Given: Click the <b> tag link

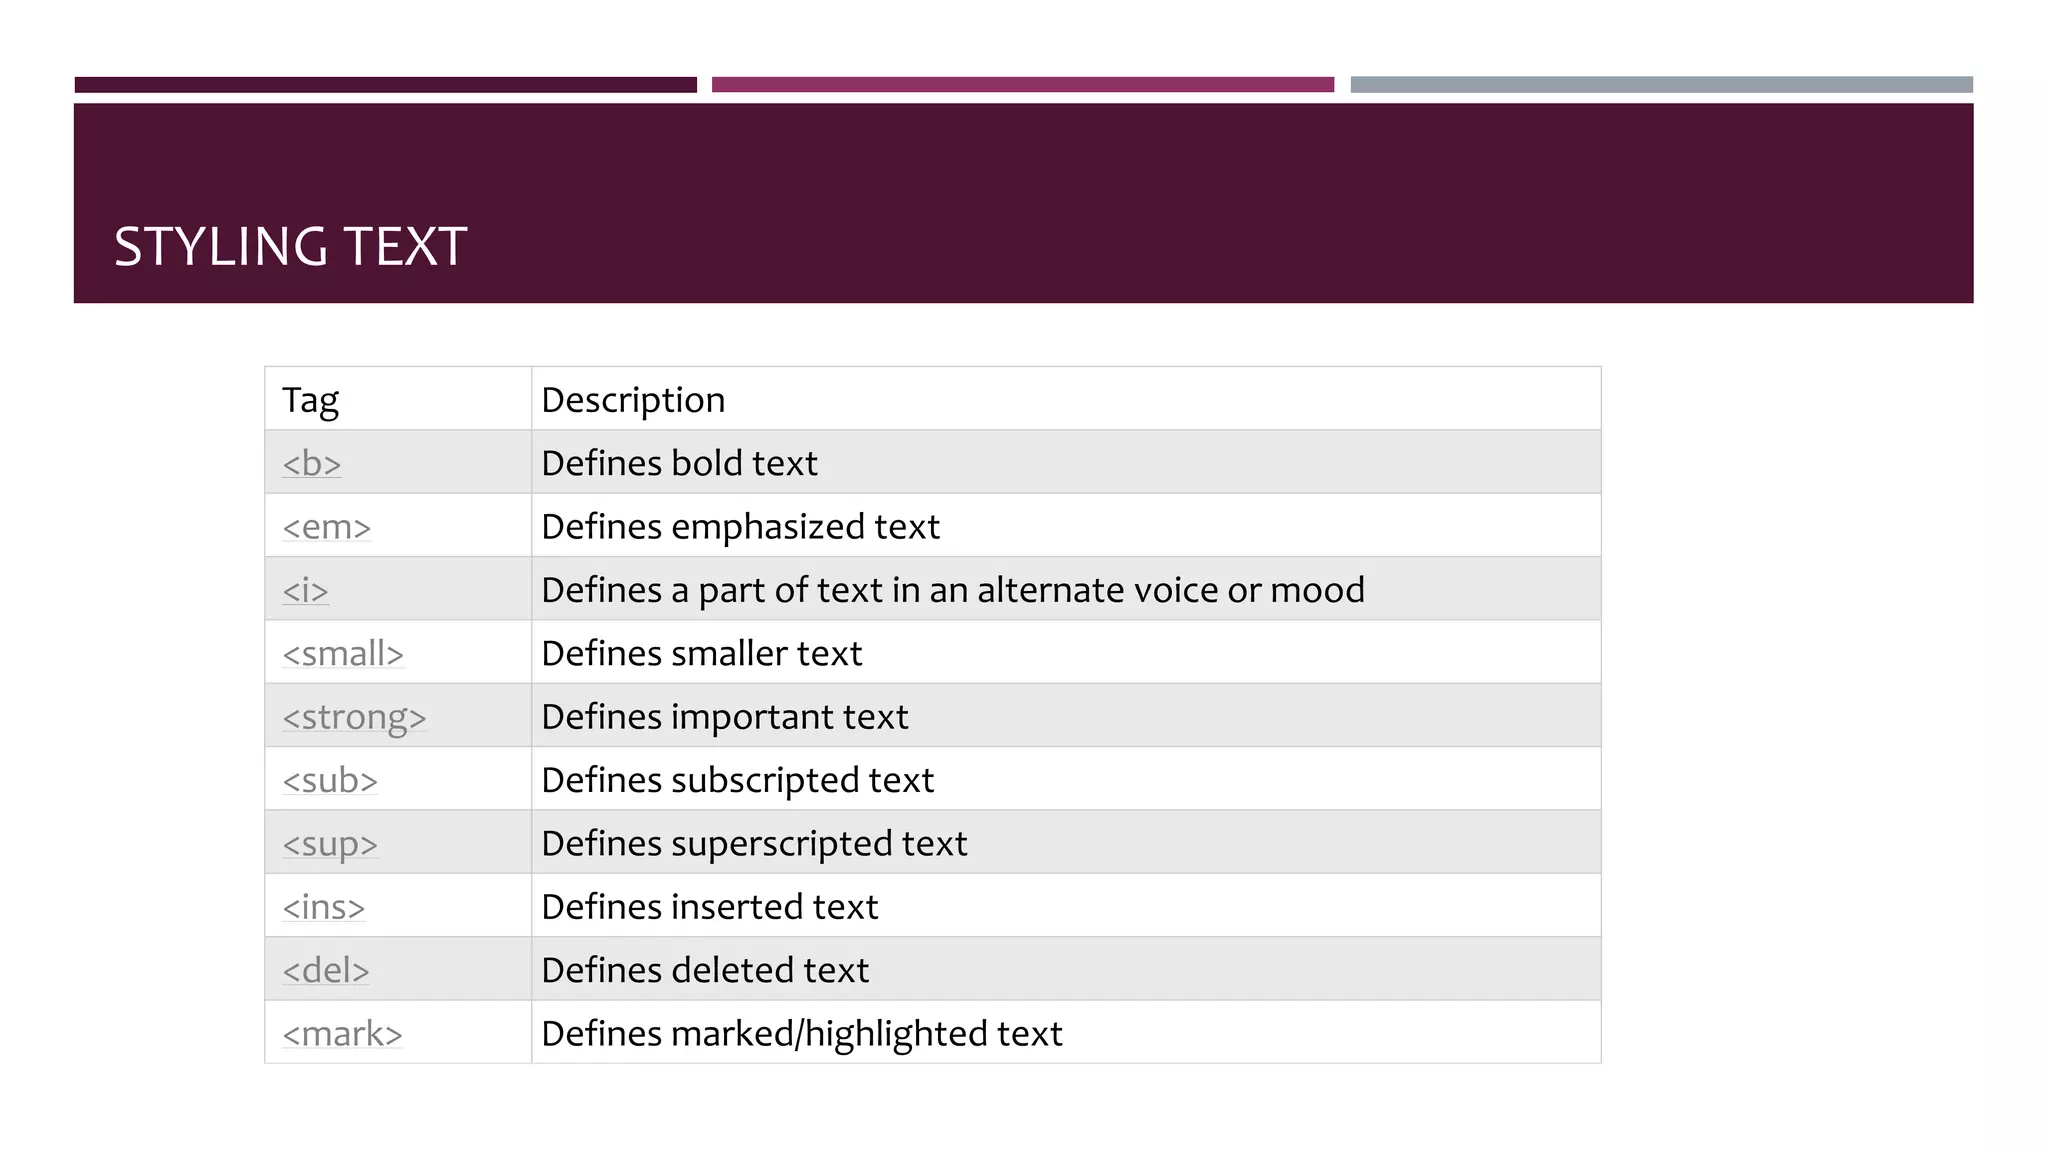Looking at the screenshot, I should pyautogui.click(x=311, y=464).
